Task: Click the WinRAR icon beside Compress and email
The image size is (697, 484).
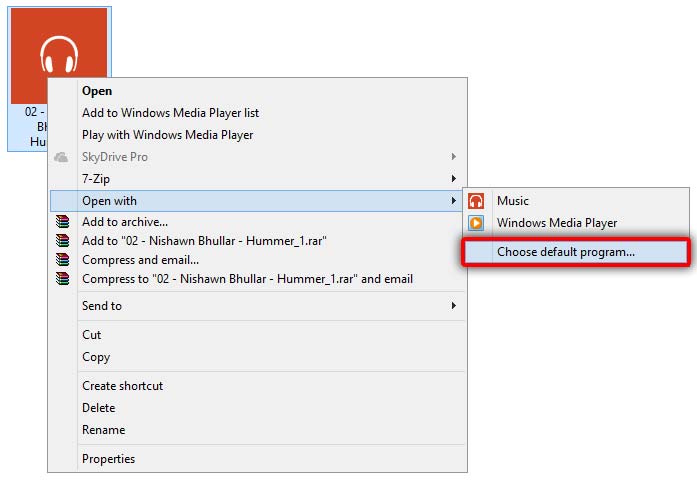Action: pos(63,260)
